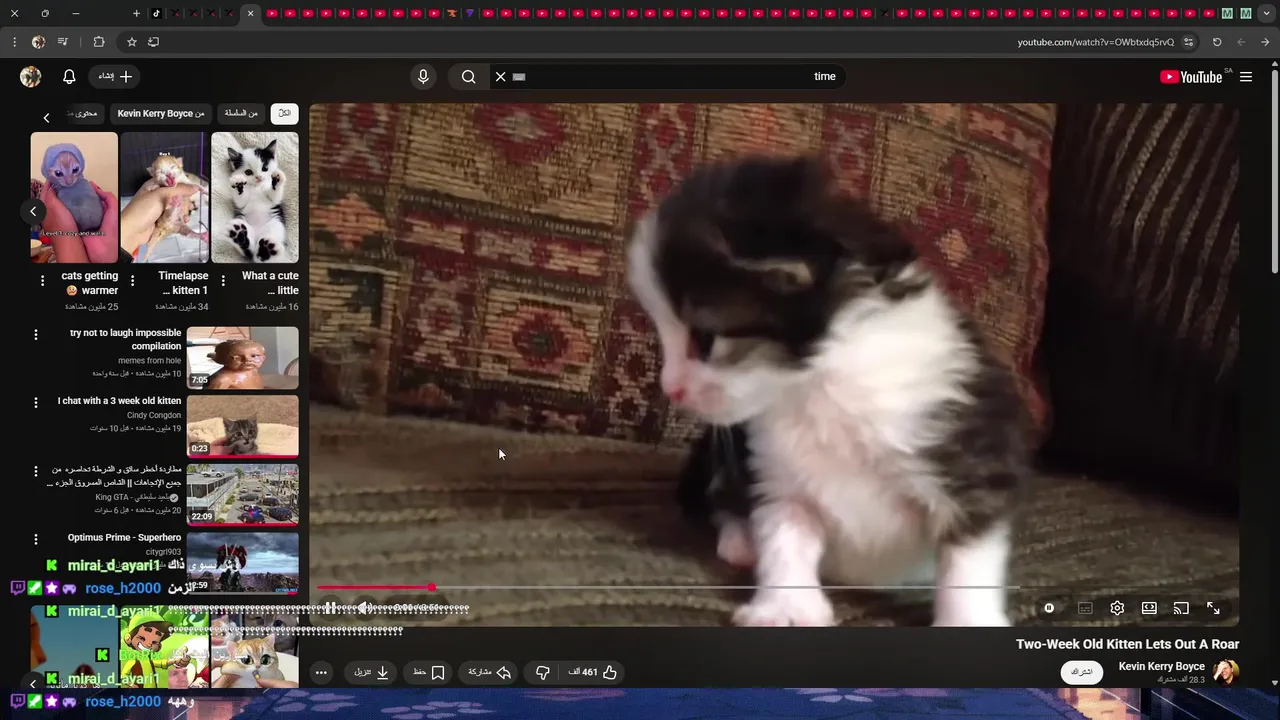
Task: Select the from-the-series filter chip
Action: (241, 114)
